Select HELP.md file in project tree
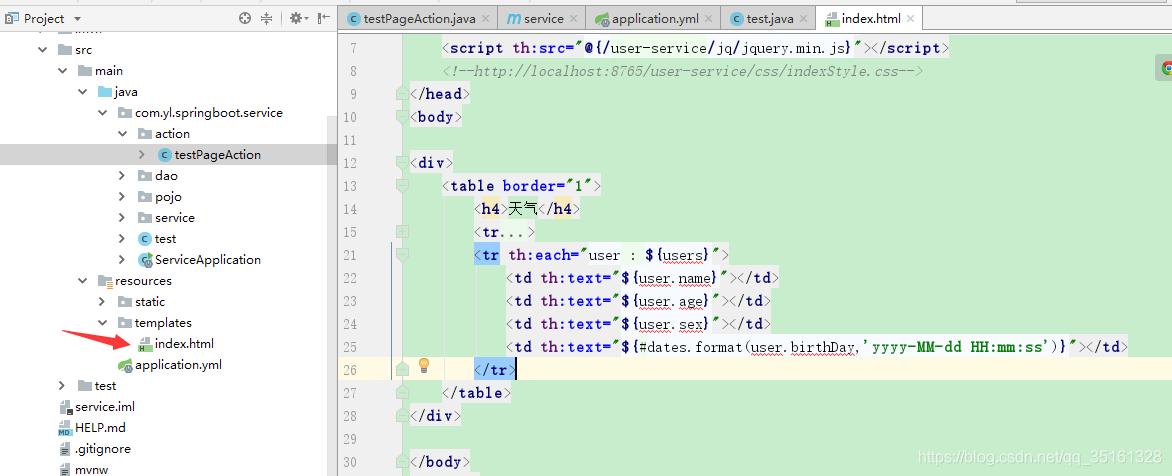Image resolution: width=1172 pixels, height=476 pixels. (100, 428)
